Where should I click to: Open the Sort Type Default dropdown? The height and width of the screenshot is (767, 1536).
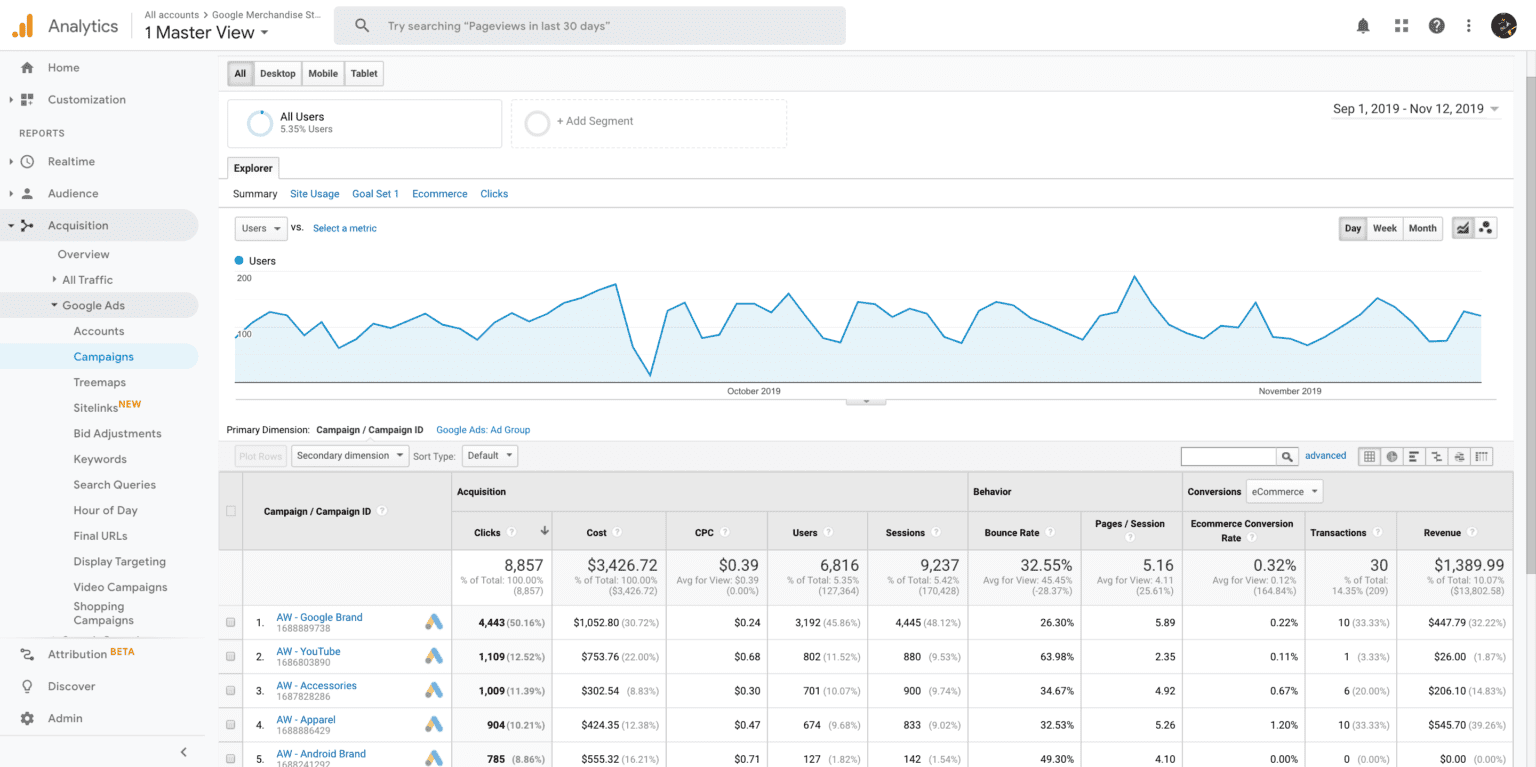490,456
